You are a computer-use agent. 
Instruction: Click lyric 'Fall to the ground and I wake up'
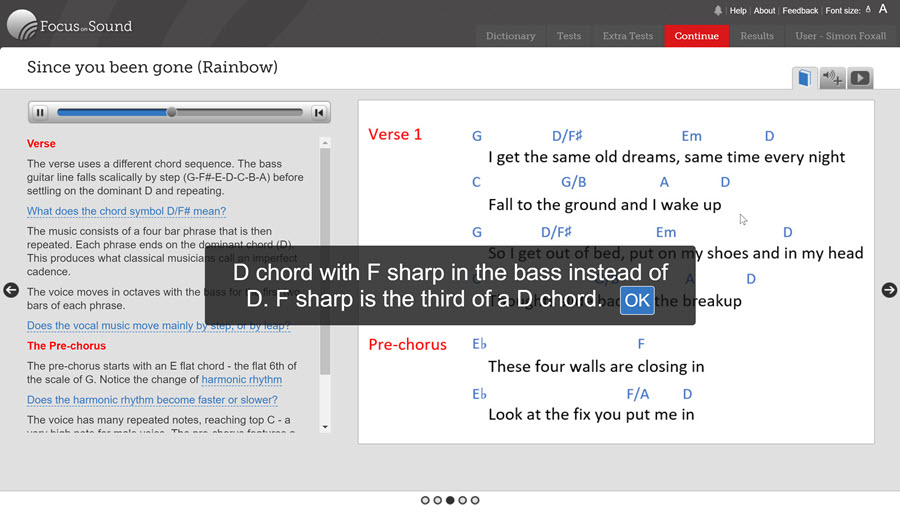(605, 205)
